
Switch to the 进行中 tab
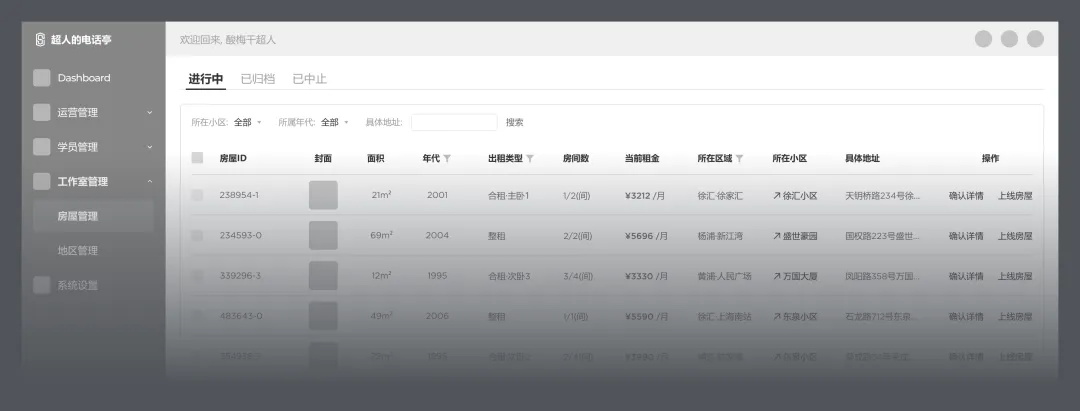point(205,79)
